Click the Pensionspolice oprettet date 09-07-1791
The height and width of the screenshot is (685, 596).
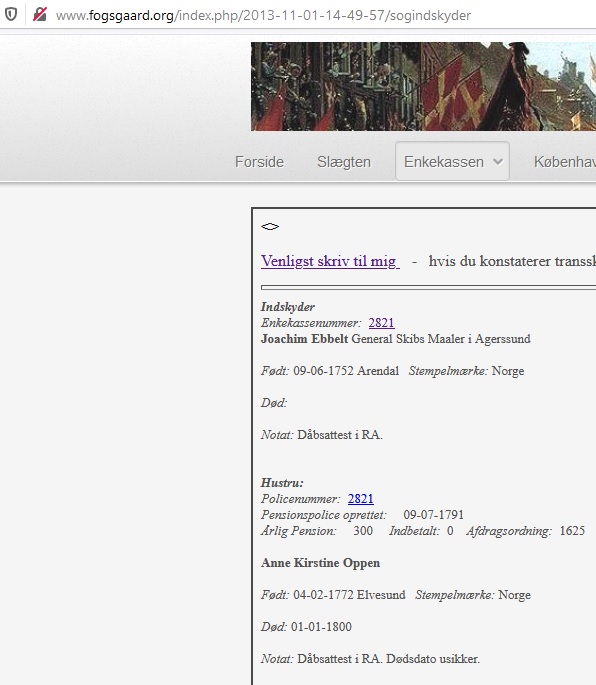point(433,515)
